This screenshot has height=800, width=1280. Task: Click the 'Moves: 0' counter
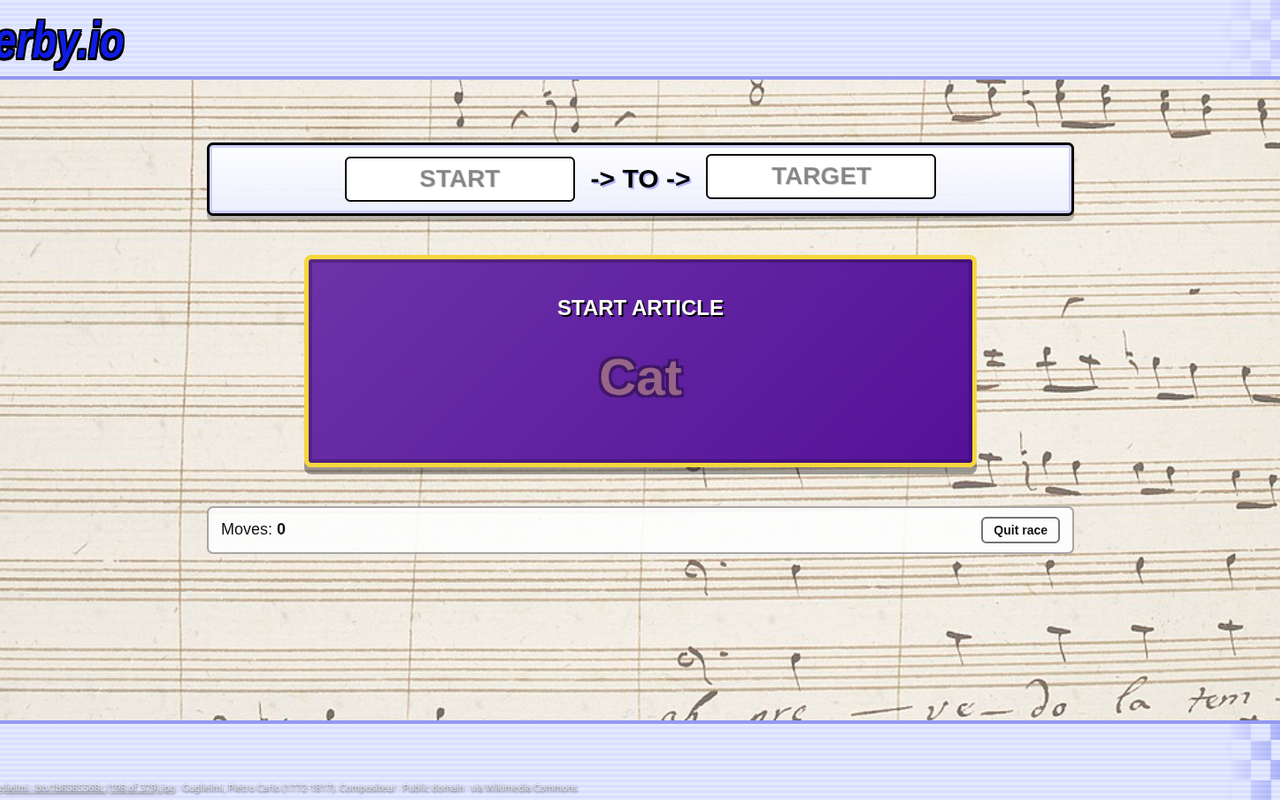(253, 529)
